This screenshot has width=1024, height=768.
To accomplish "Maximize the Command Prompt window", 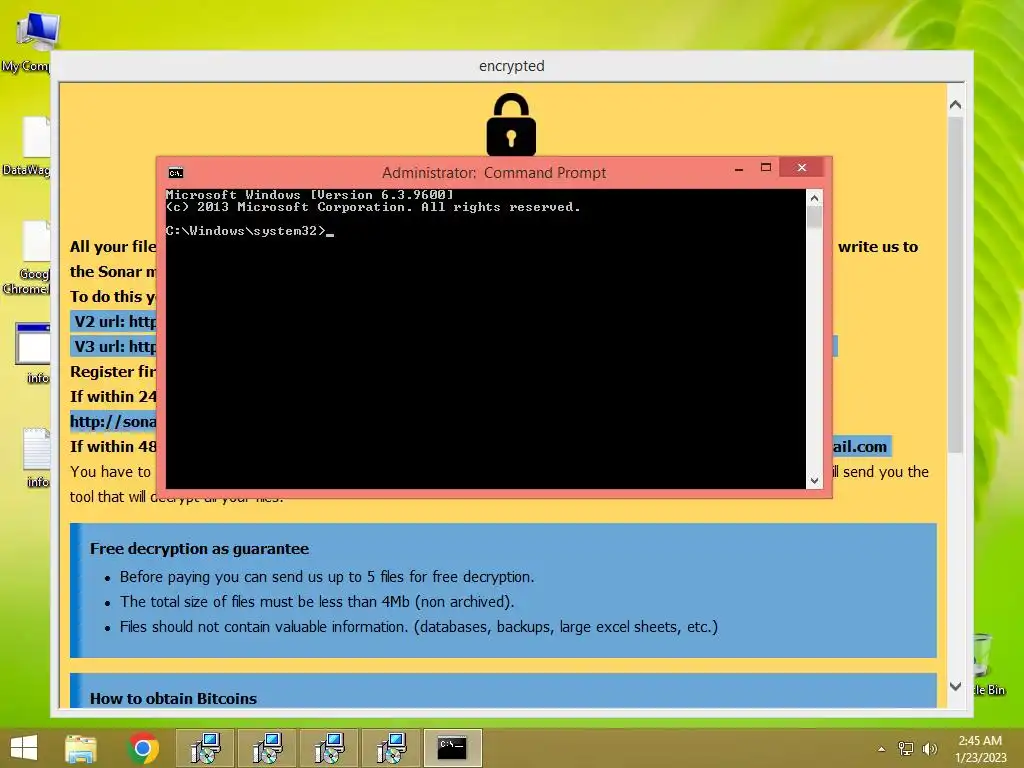I will point(766,168).
